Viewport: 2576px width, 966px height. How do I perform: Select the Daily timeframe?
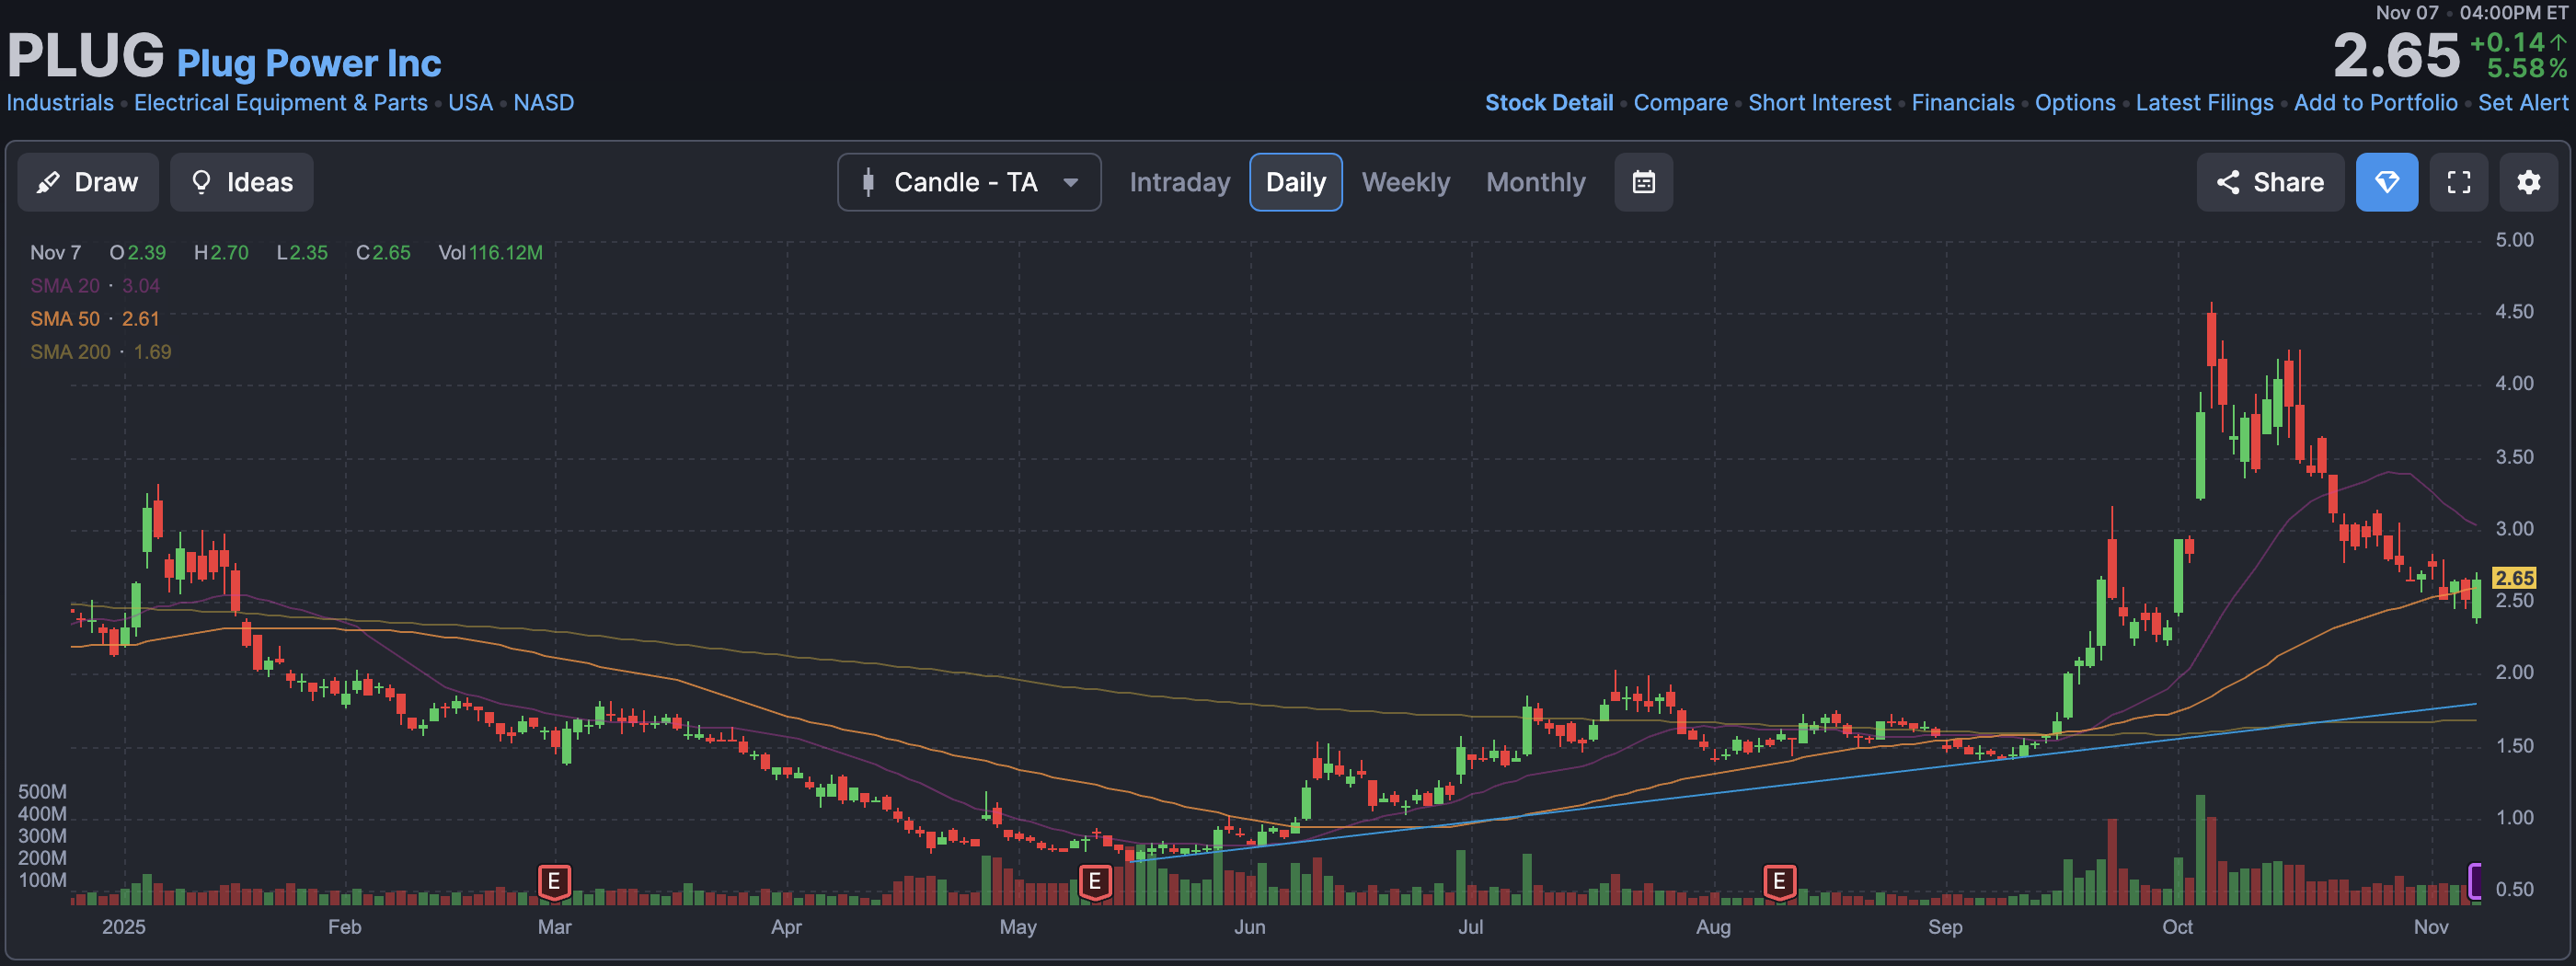1295,182
